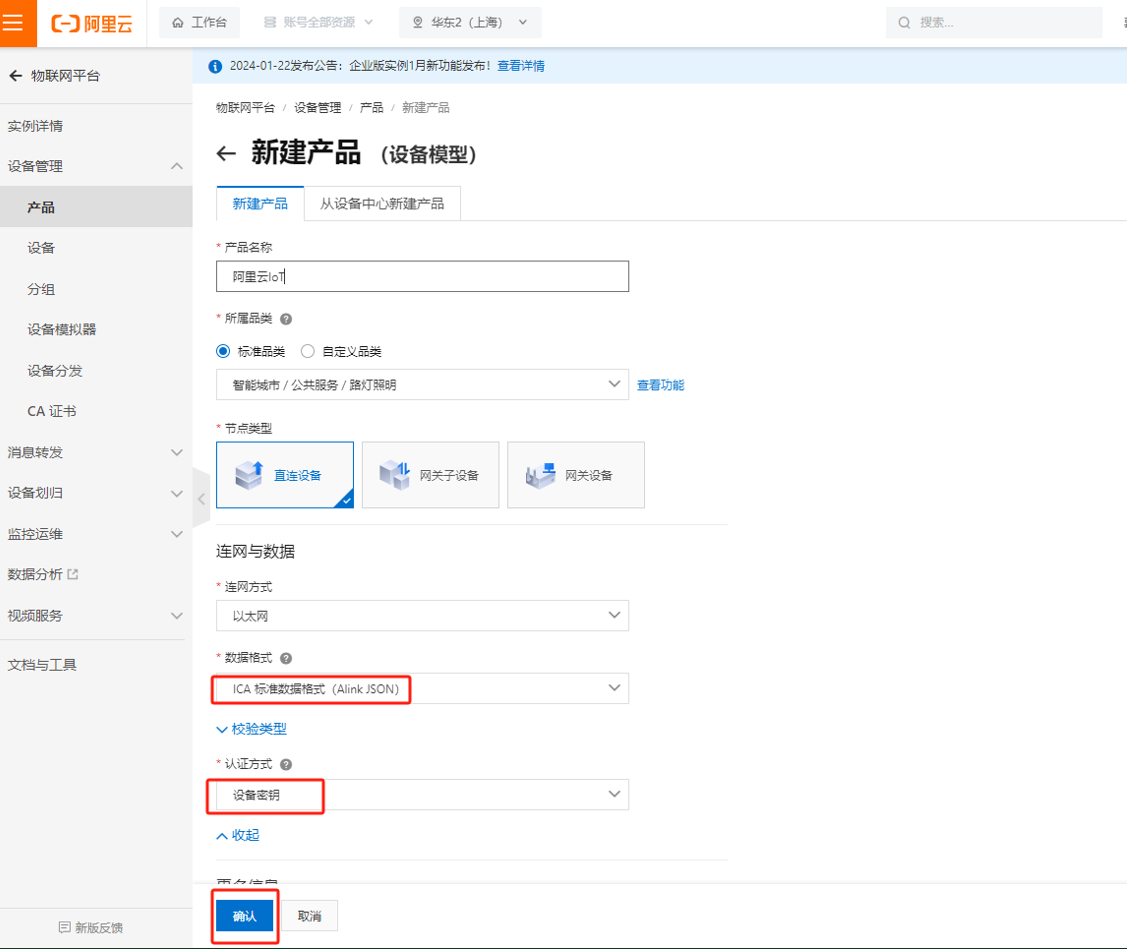1128x949 pixels.
Task: Click help icon beside 数据格式 label
Action: (x=286, y=658)
